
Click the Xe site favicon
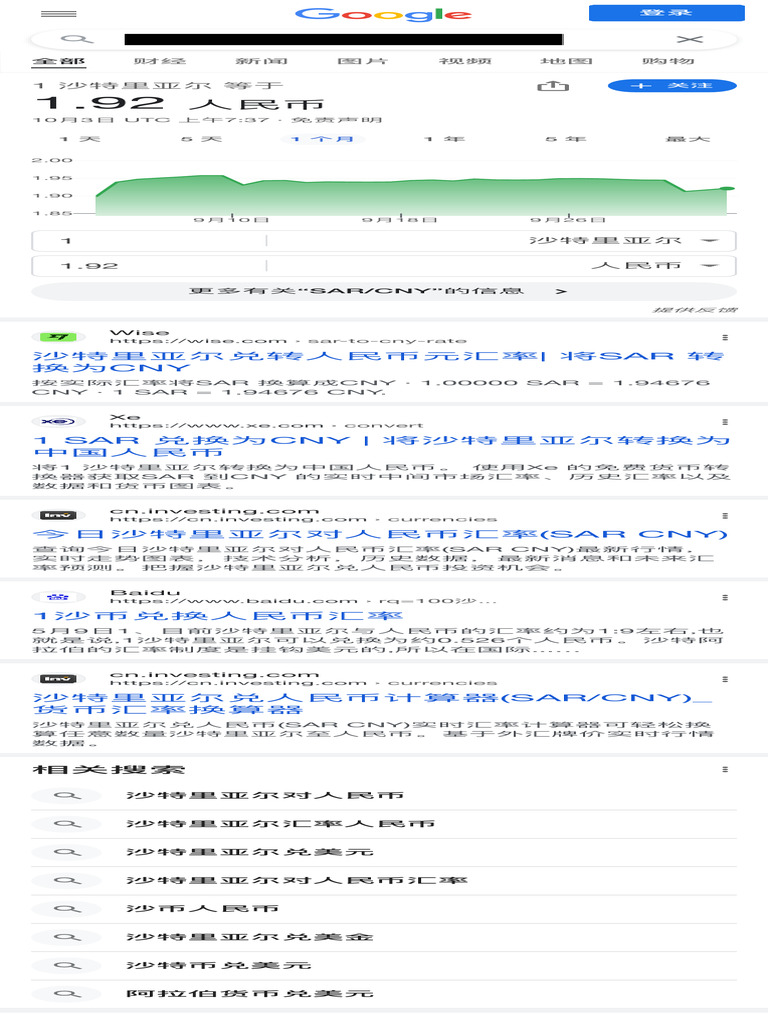click(x=59, y=421)
